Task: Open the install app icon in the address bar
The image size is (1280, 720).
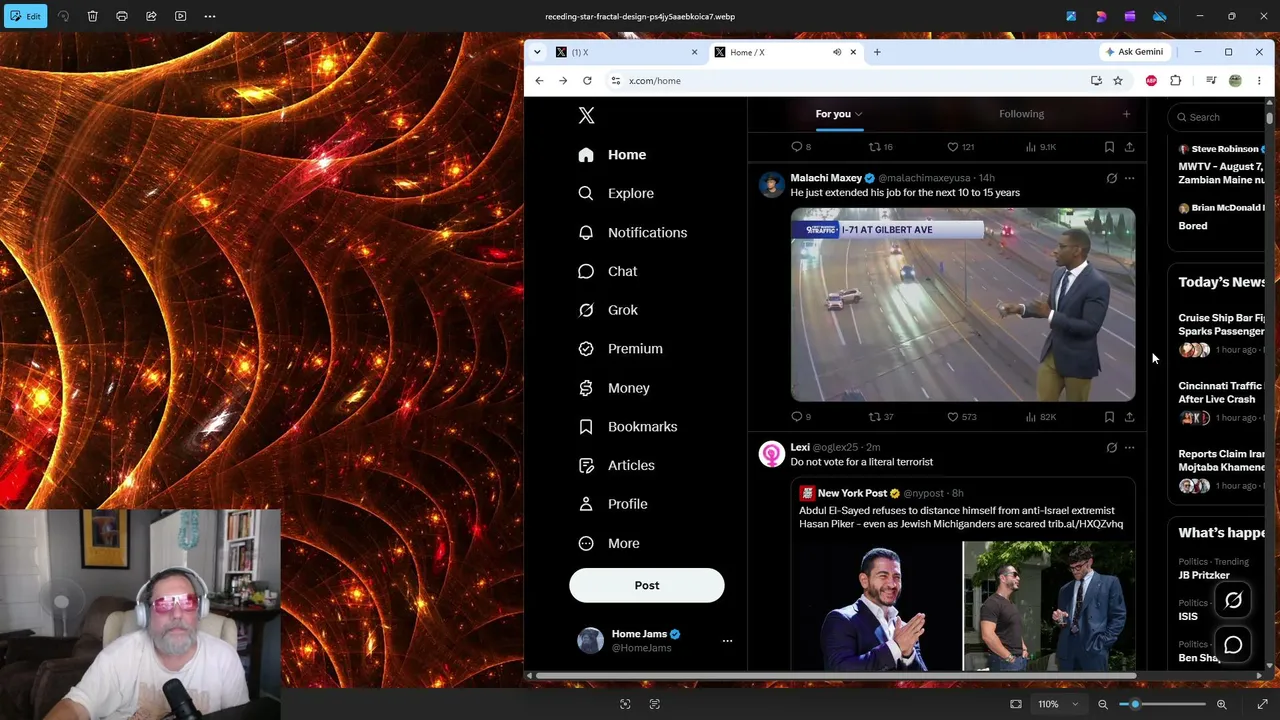Action: tap(1096, 81)
